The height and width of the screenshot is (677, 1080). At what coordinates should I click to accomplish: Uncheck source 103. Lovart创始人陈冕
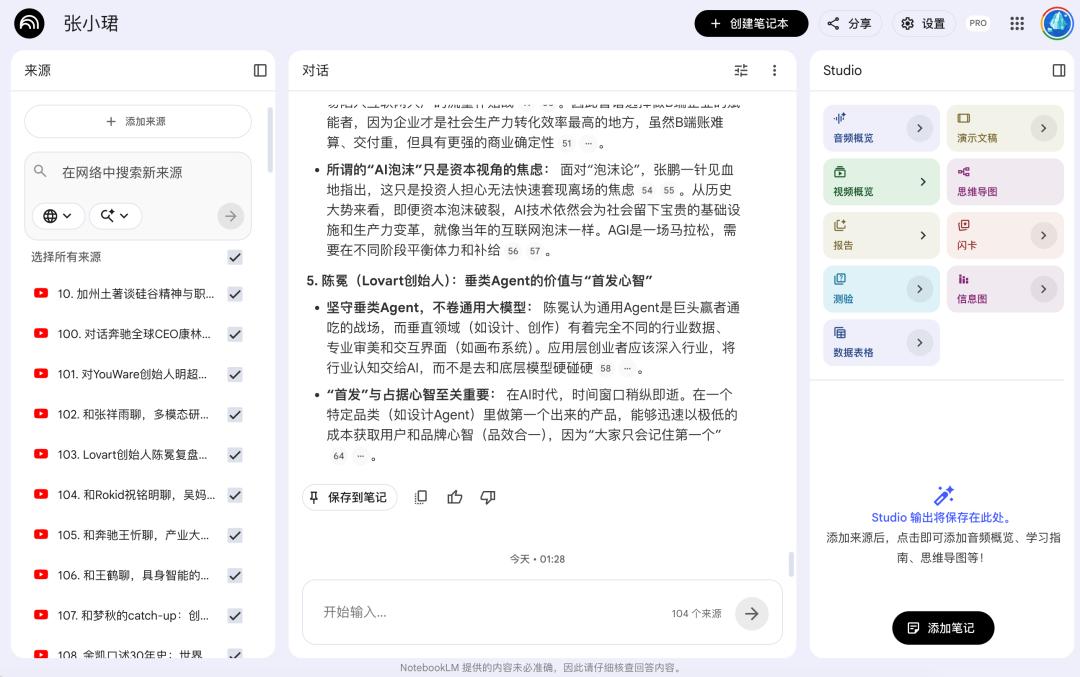click(235, 455)
